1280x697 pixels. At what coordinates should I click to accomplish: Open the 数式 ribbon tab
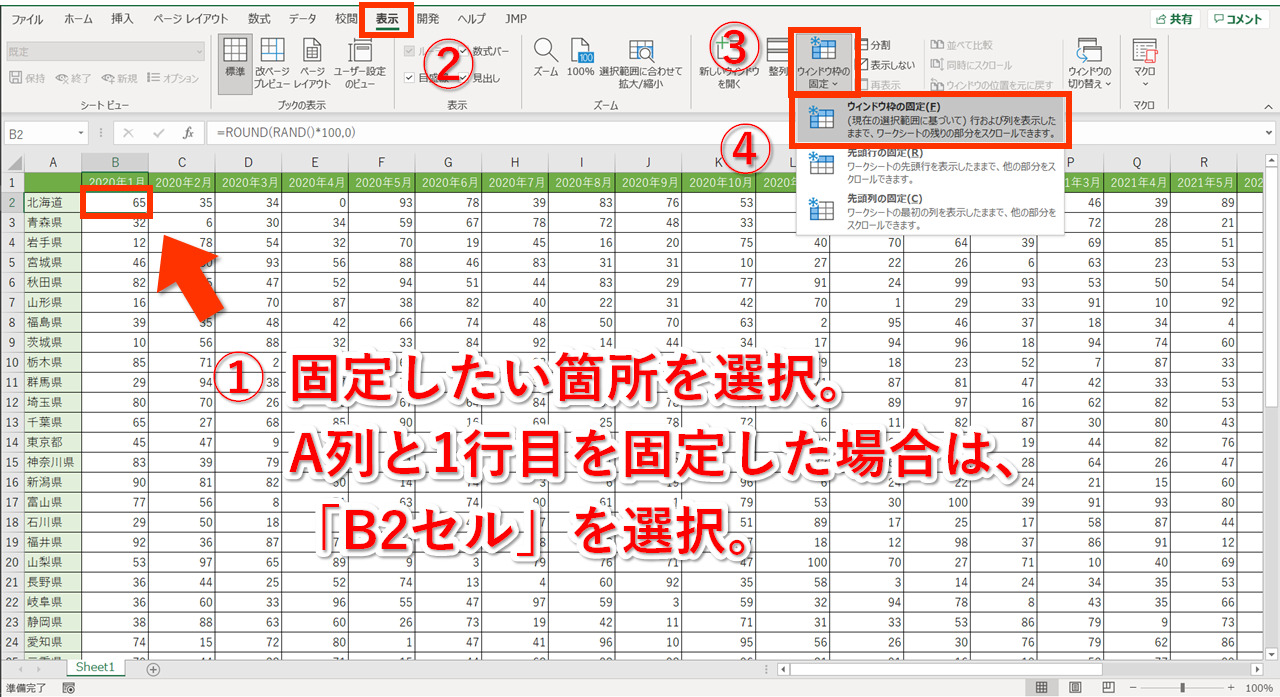(259, 19)
